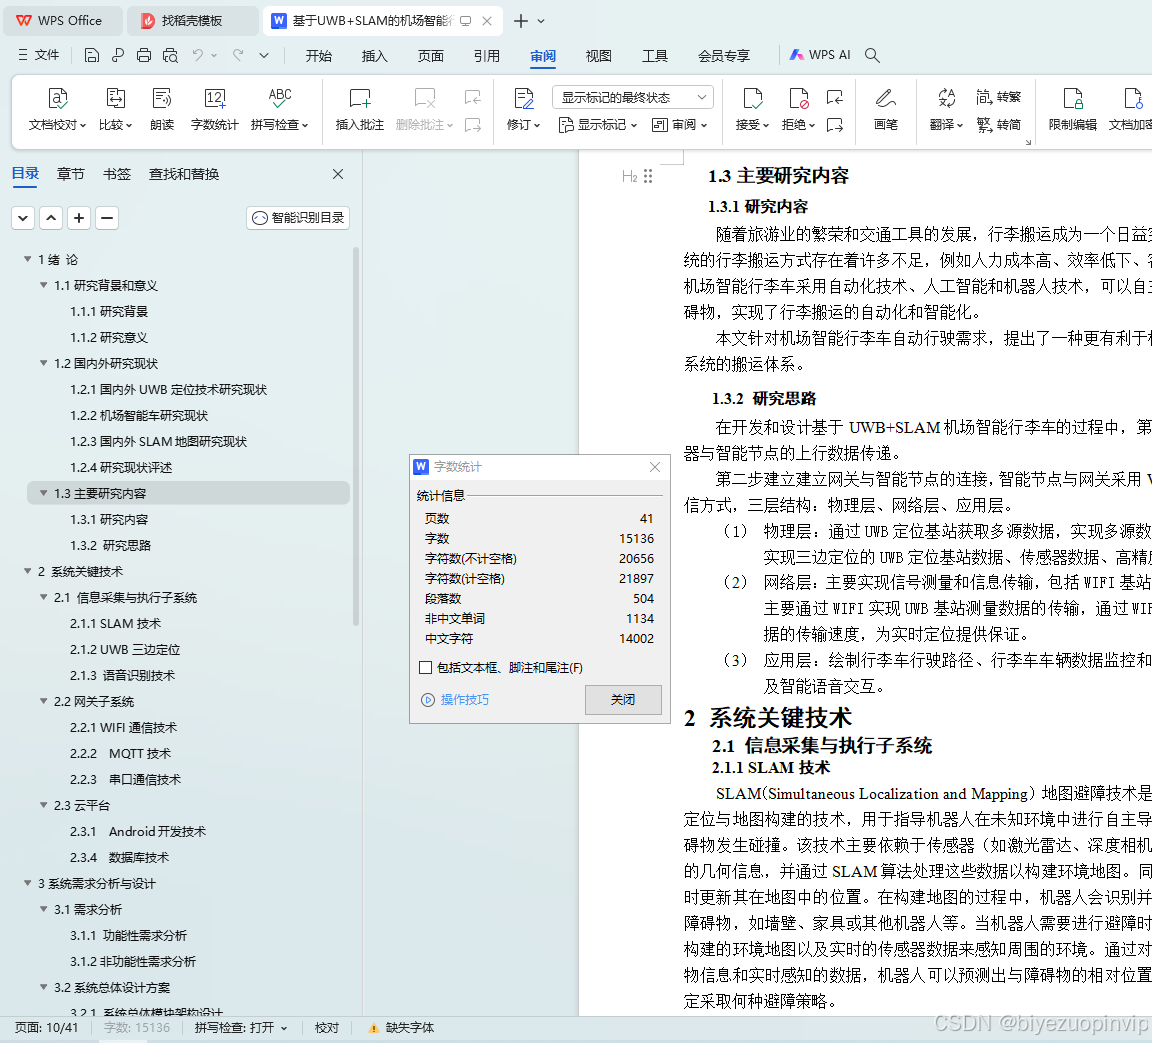Switch to the 章节 pane tab
This screenshot has height=1043, width=1152.
[x=71, y=174]
